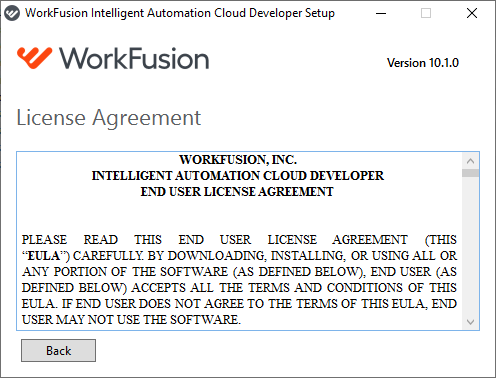The width and height of the screenshot is (496, 378).
Task: Click the WORKFUSION, INC. title line
Action: point(238,160)
